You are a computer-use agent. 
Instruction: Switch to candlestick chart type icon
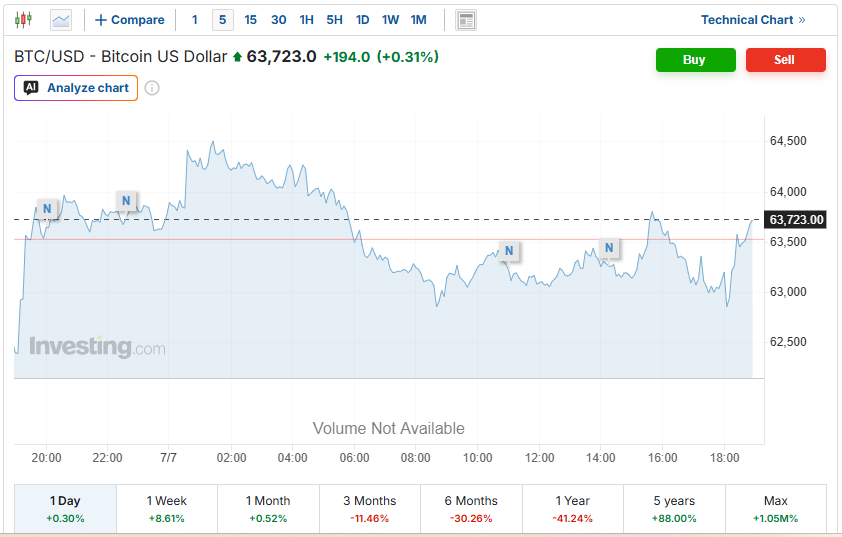23,20
